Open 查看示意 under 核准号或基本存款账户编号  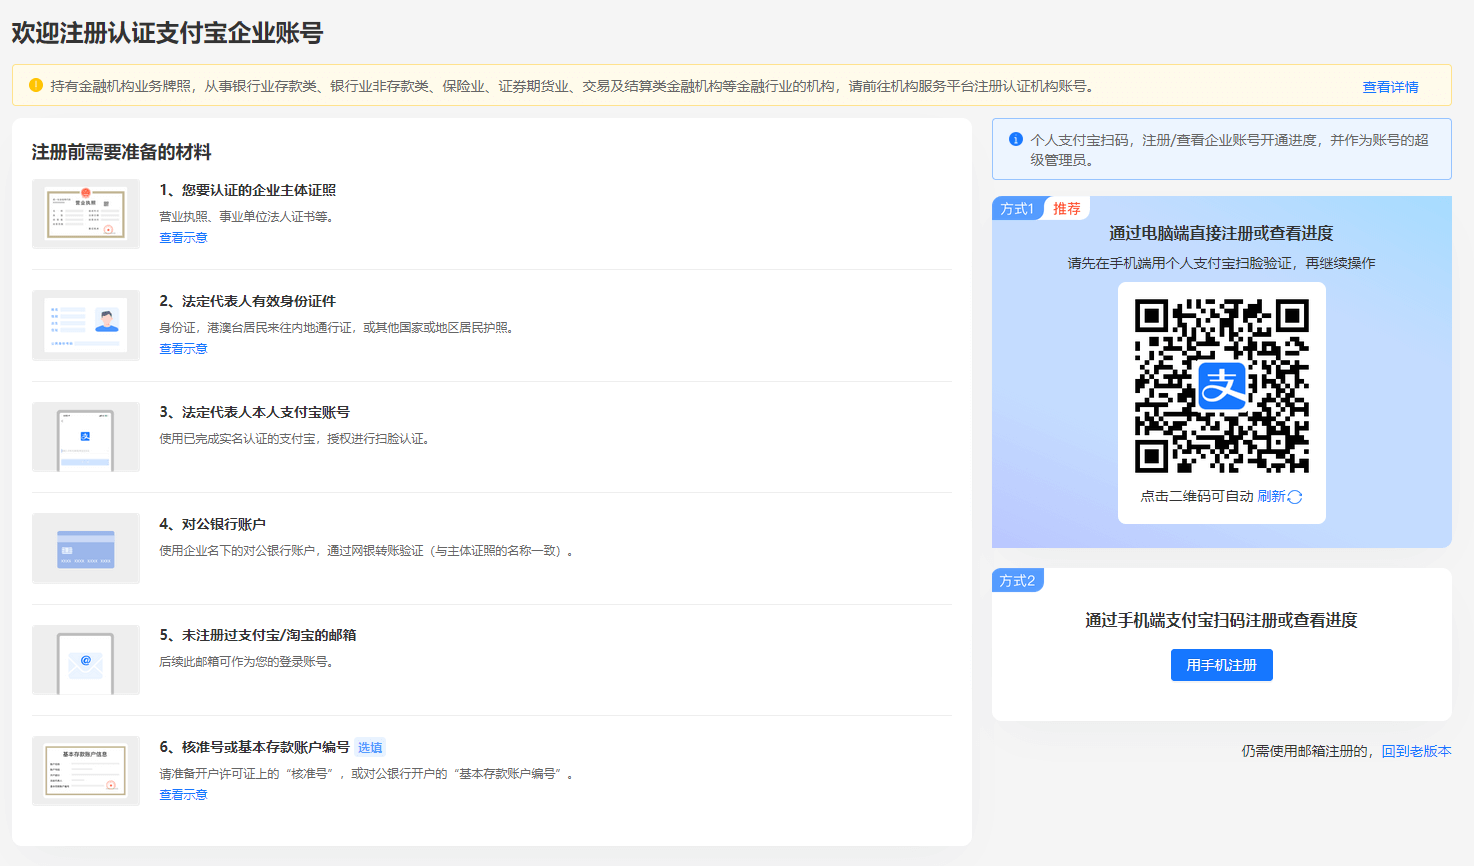(x=183, y=795)
